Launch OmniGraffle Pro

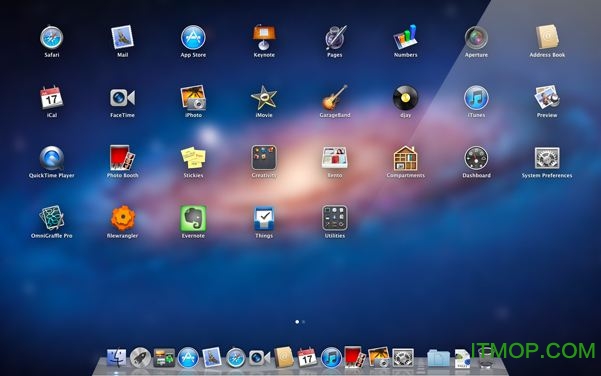pos(51,218)
